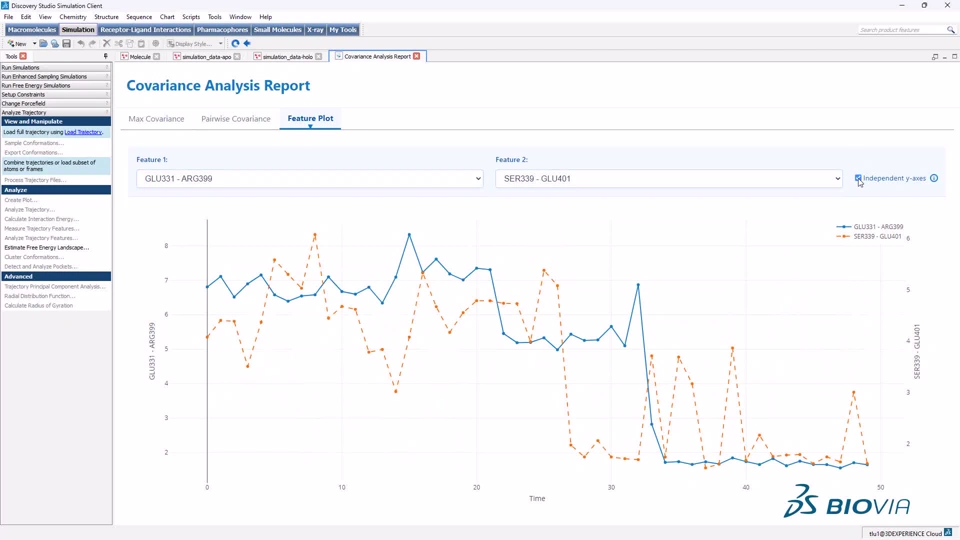Click Calculate Radius of Gyration
This screenshot has width=960, height=540.
point(39,306)
